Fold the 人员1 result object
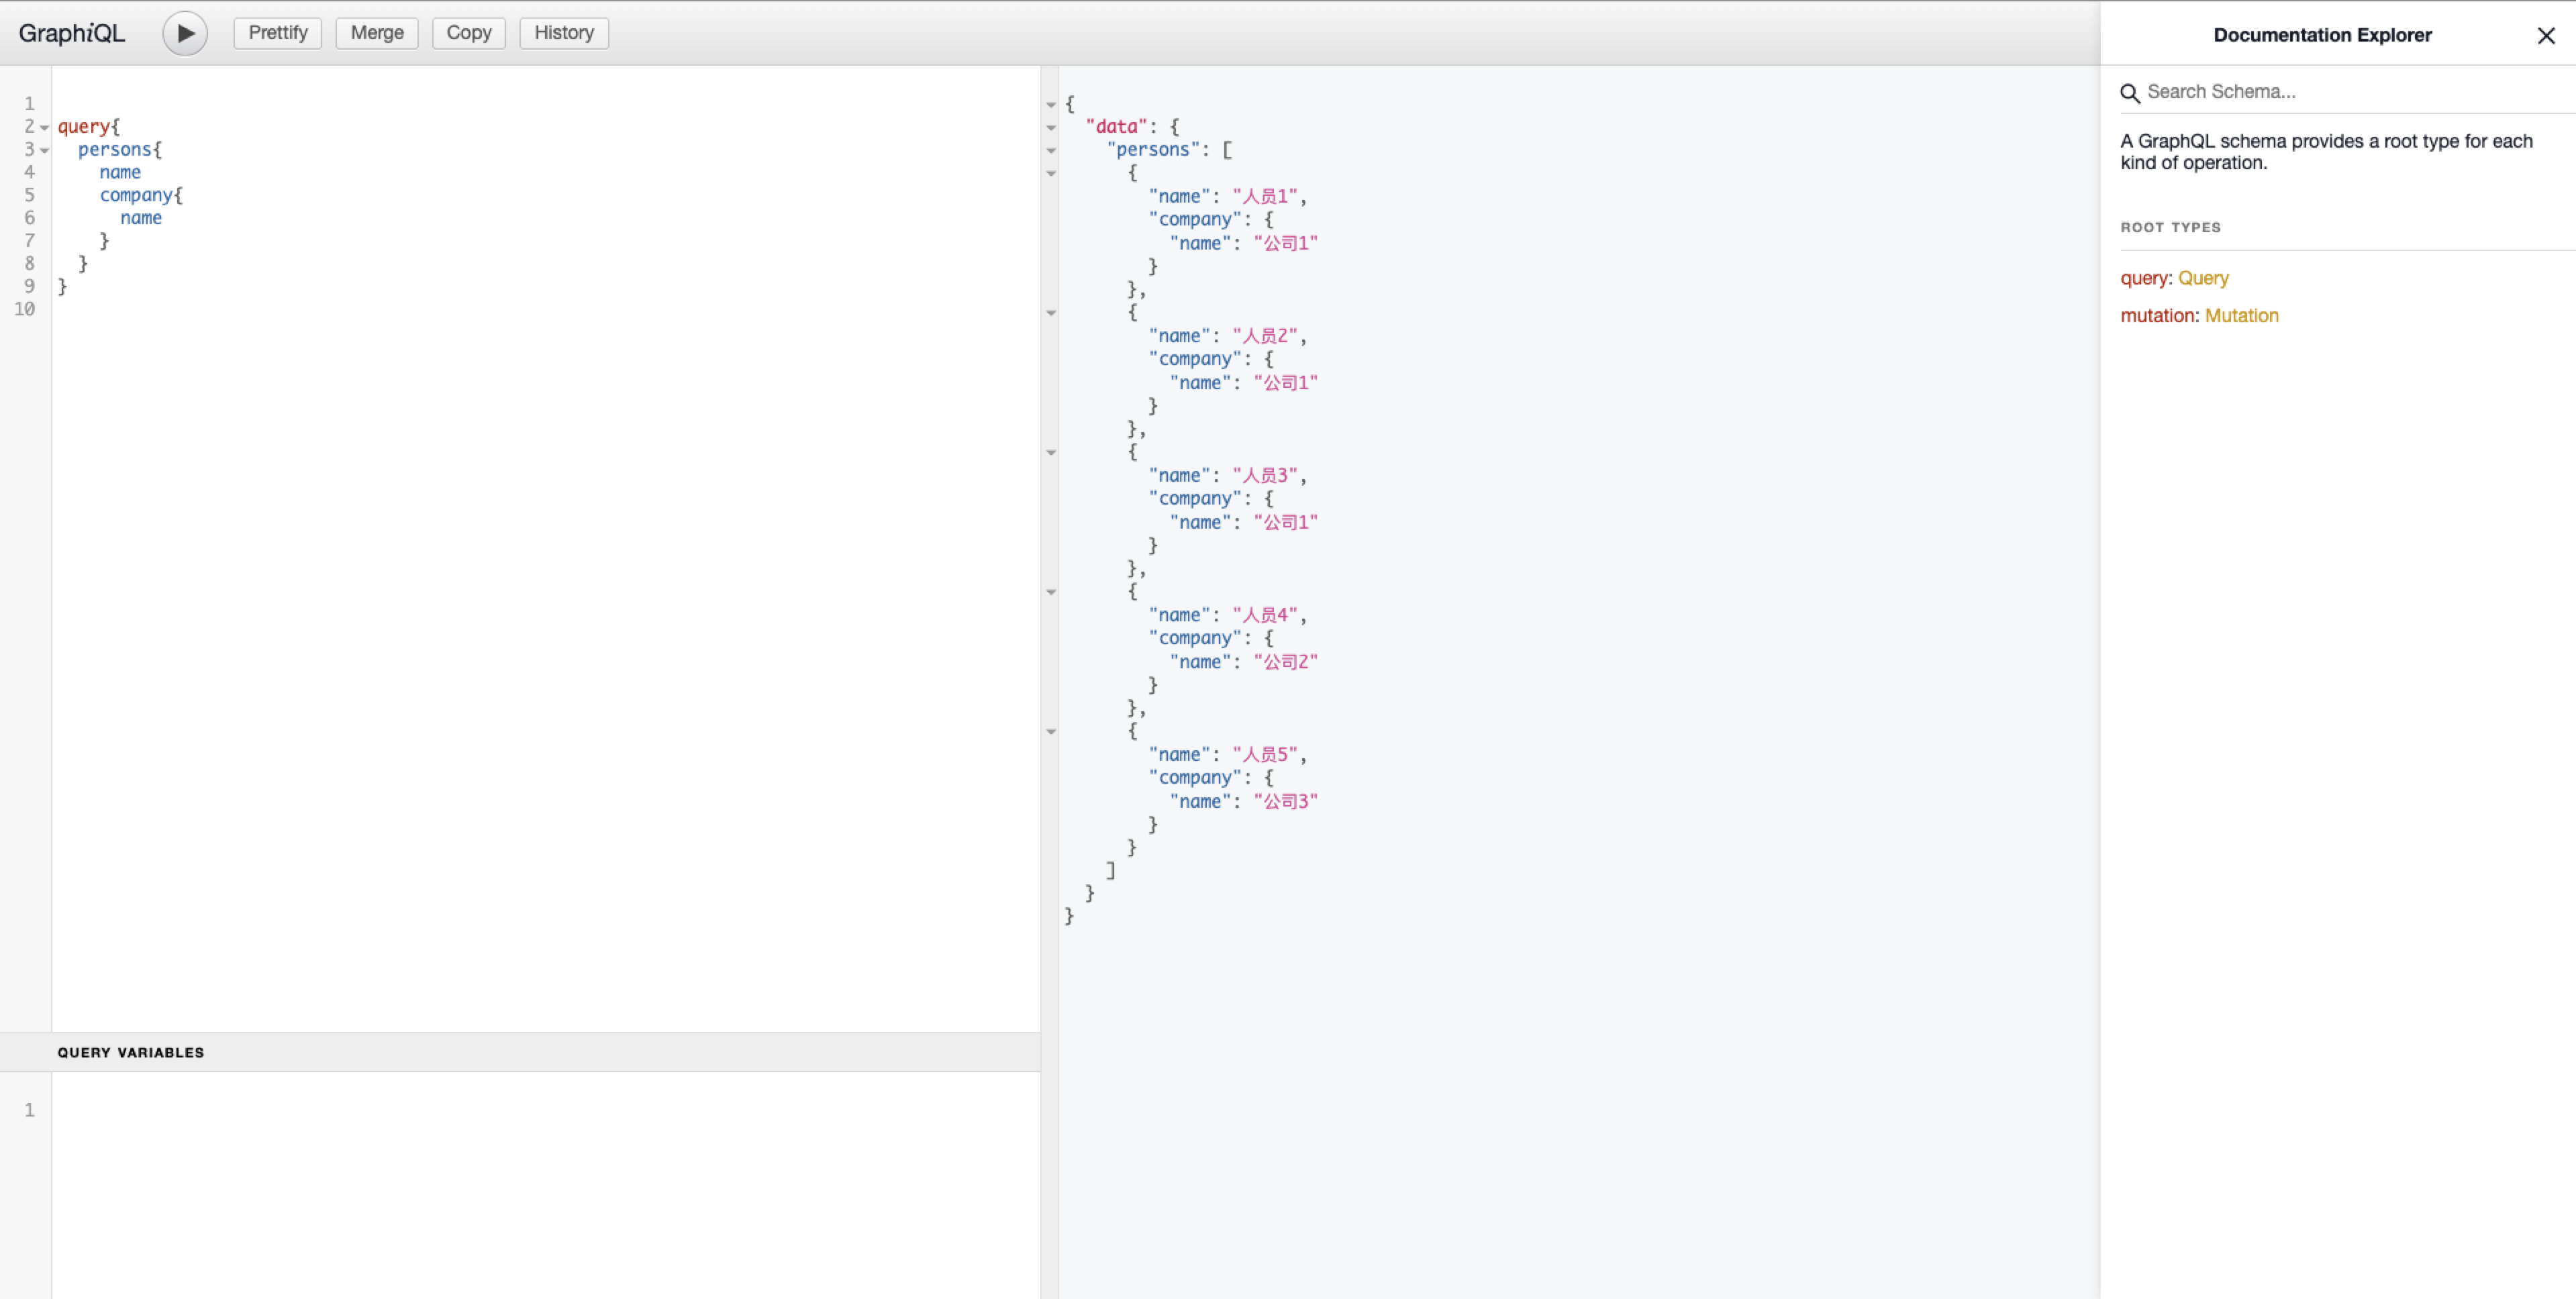 tap(1051, 174)
